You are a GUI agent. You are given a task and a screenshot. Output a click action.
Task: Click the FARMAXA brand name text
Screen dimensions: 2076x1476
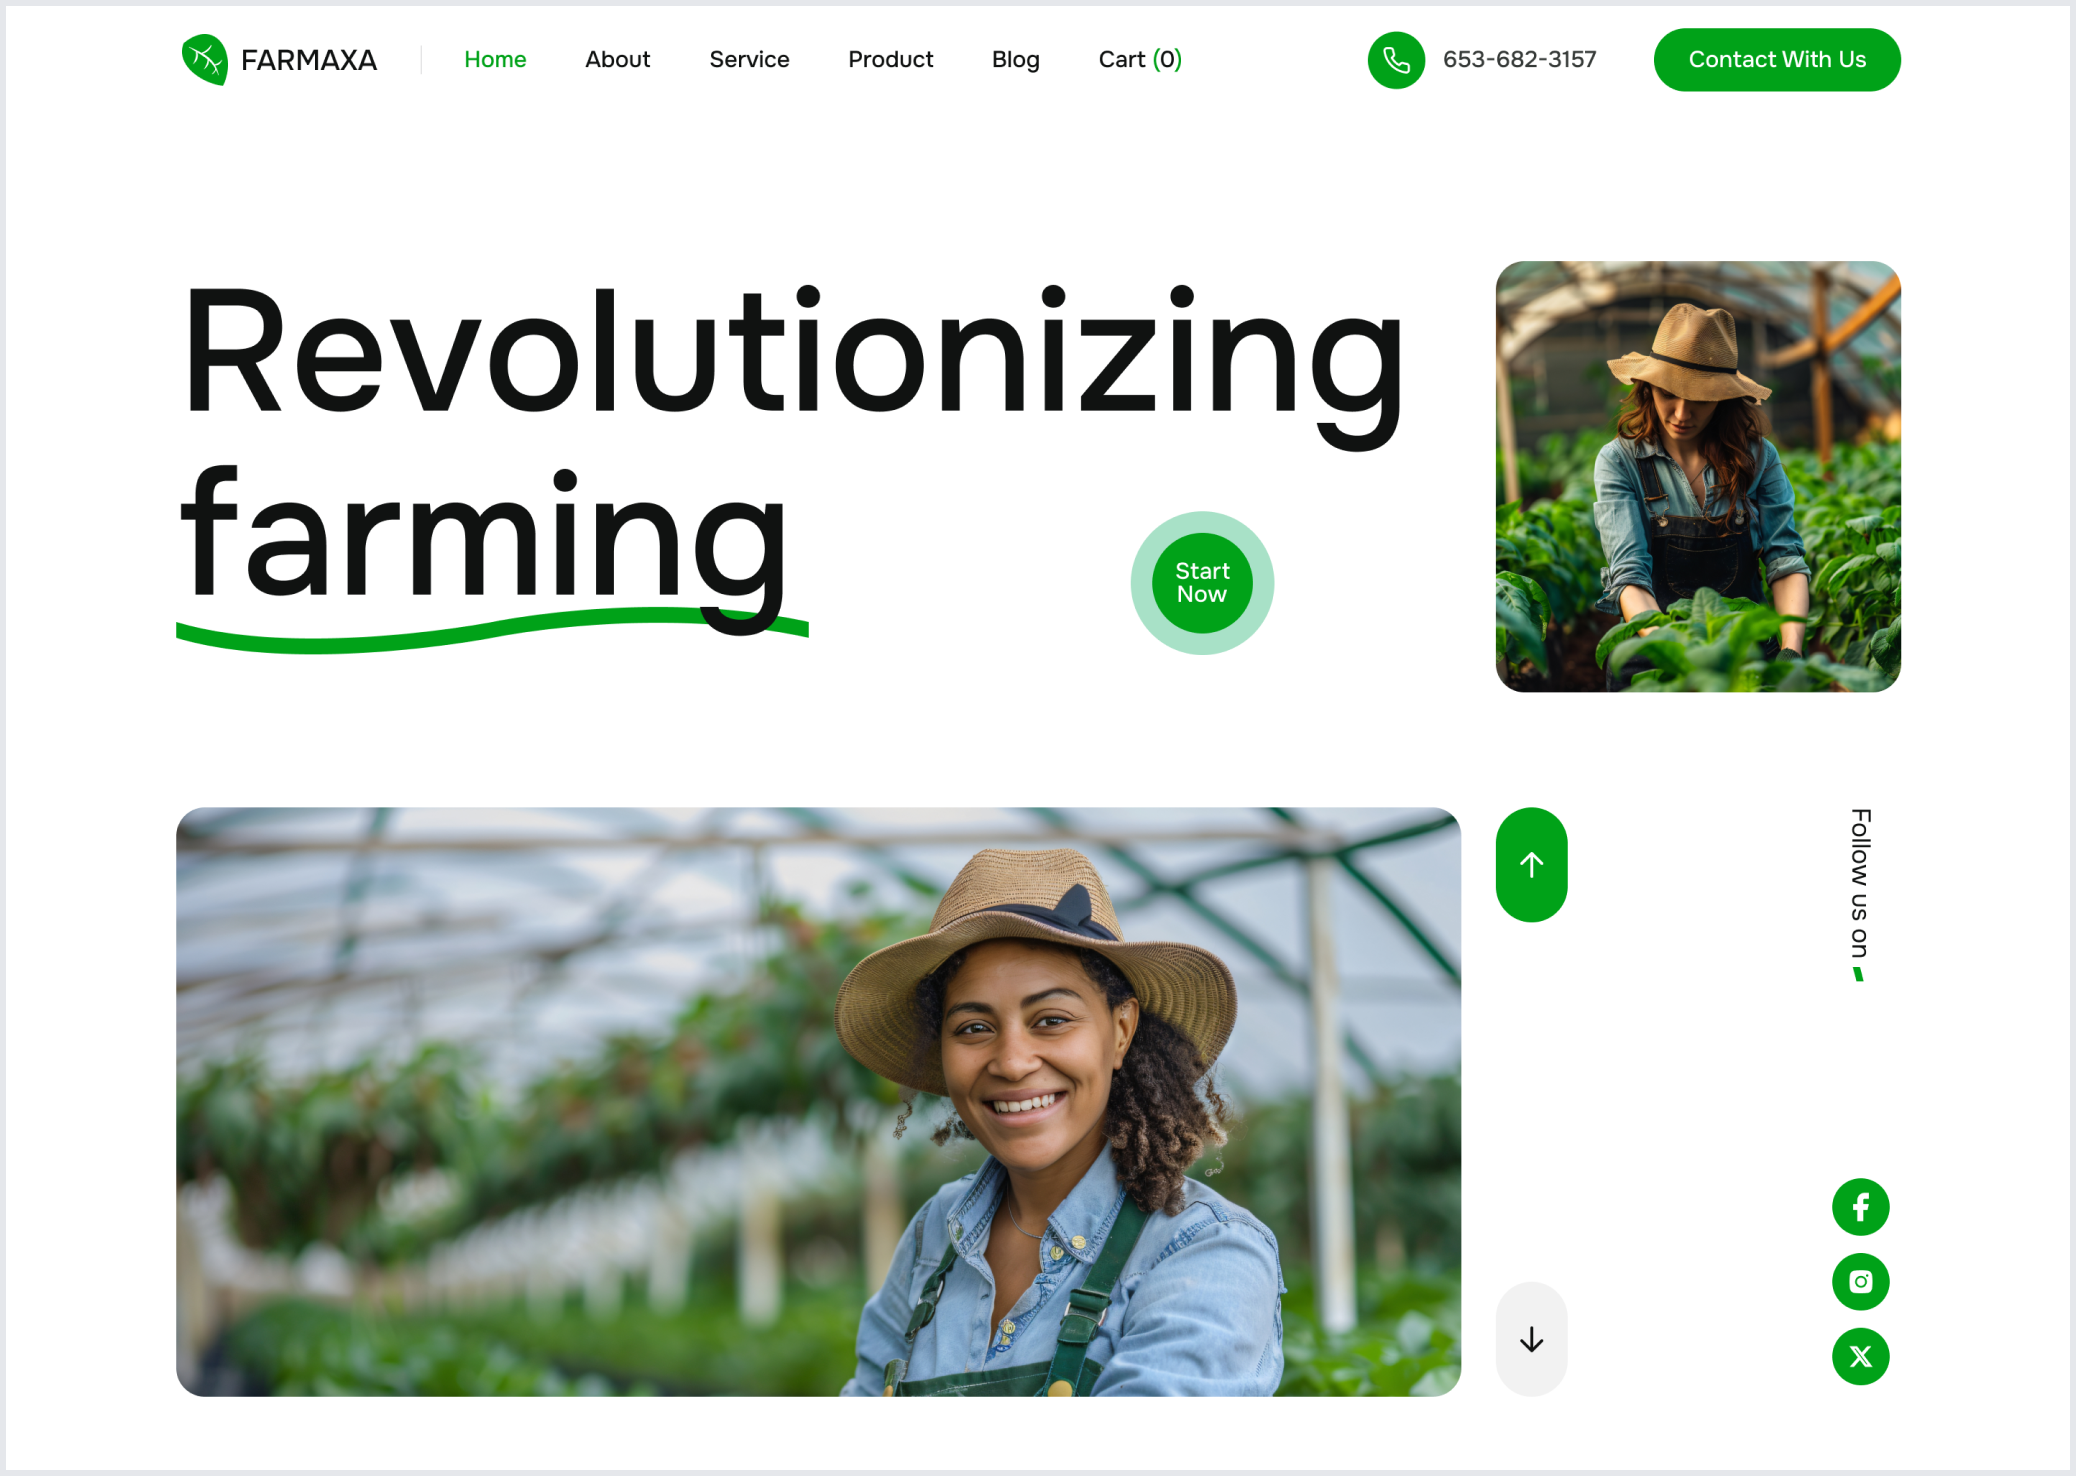[x=309, y=60]
